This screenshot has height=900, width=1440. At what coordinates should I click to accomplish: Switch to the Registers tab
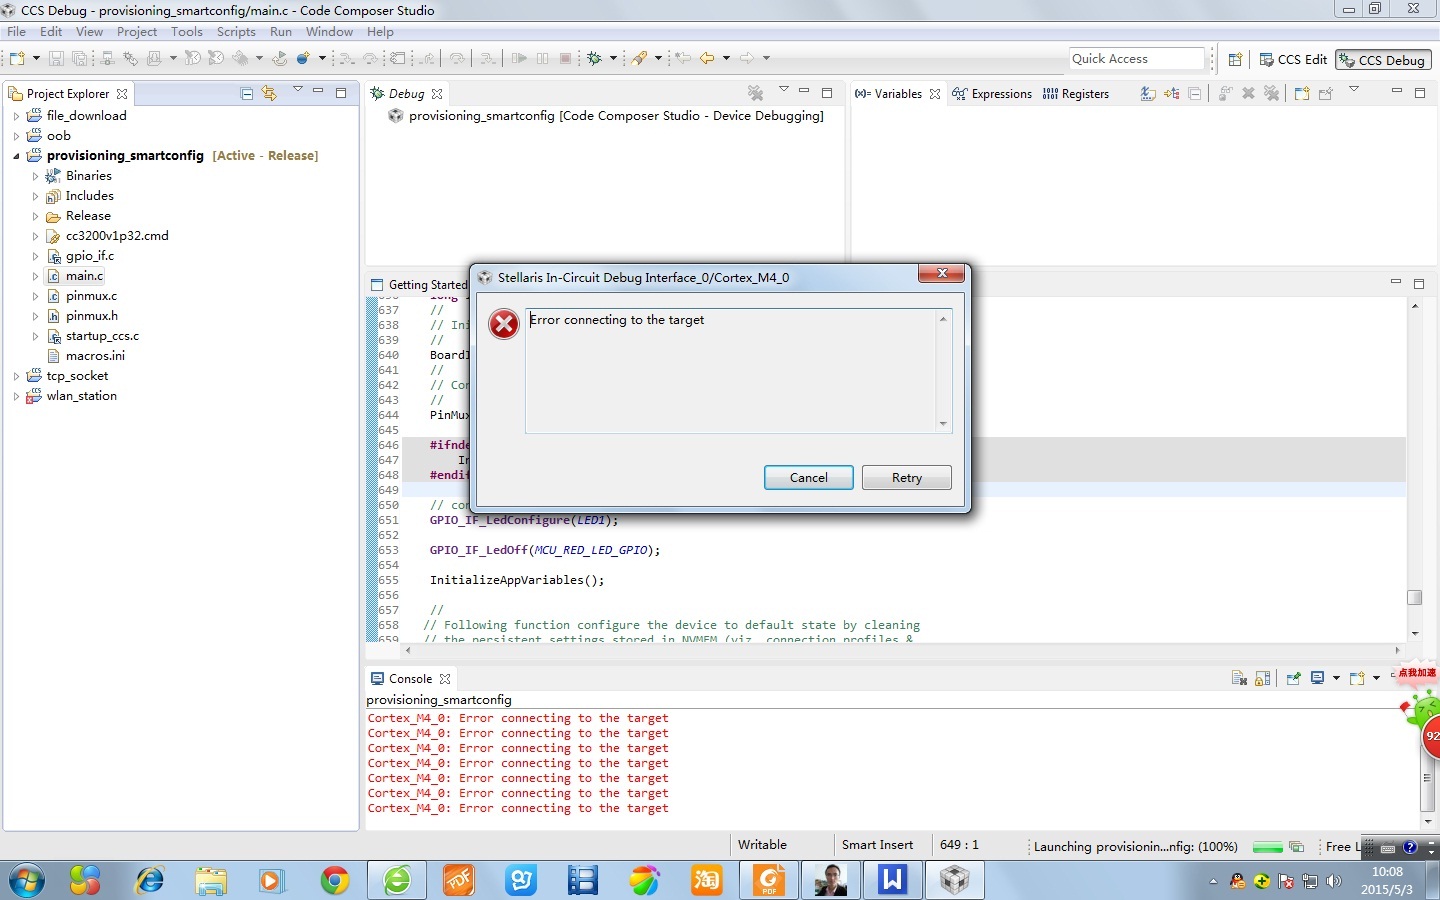(1076, 94)
